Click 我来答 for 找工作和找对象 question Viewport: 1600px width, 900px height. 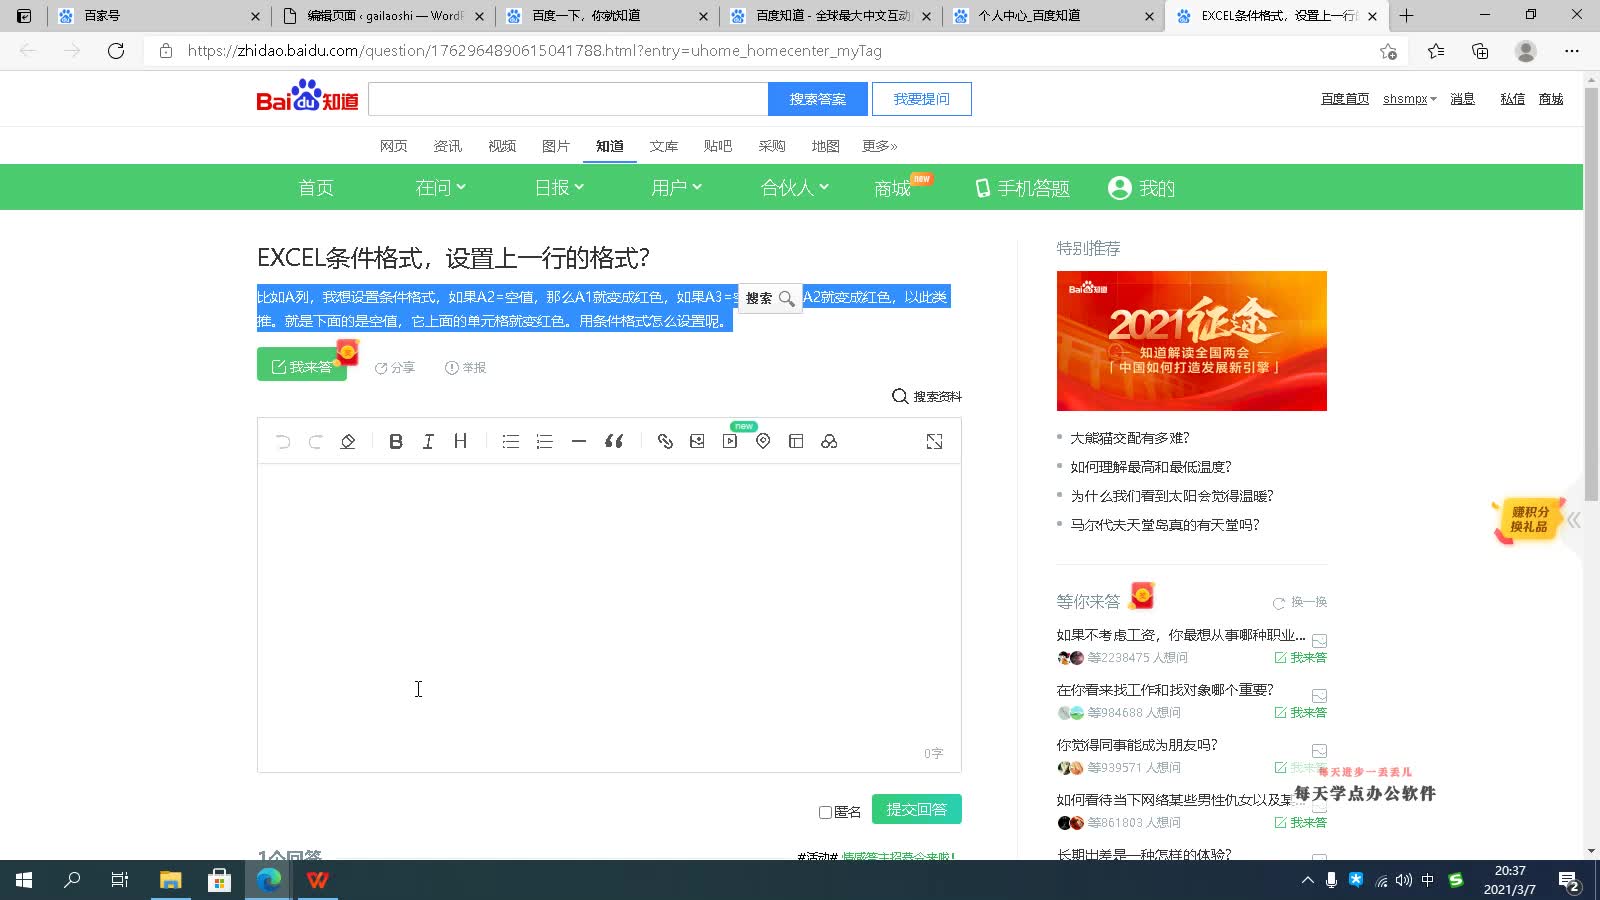1301,713
